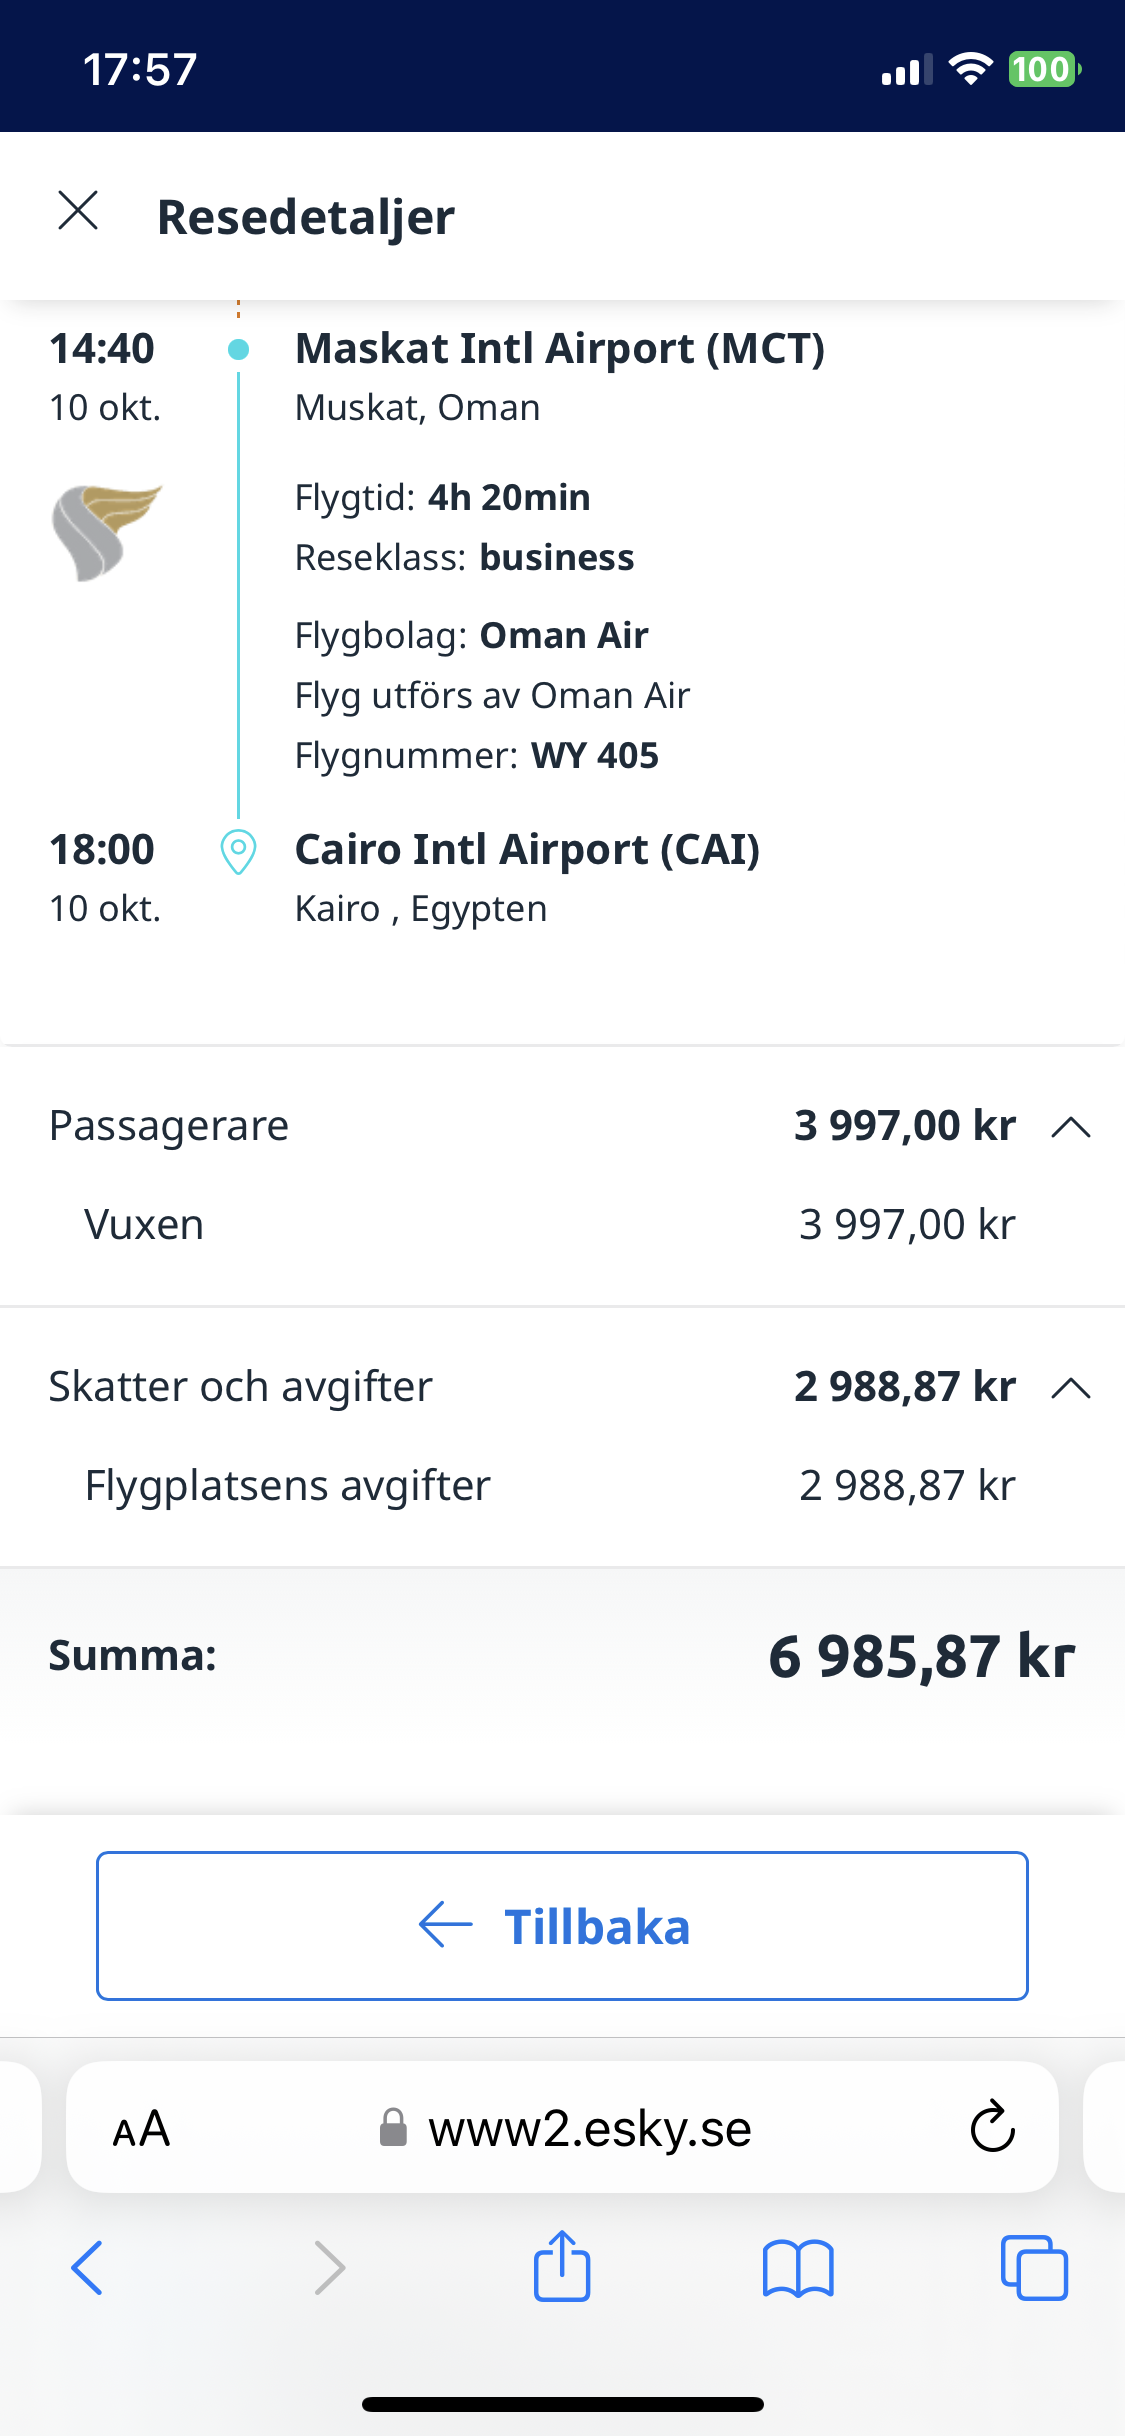The width and height of the screenshot is (1125, 2436).
Task: Close the Resedetaljer panel with the X
Action: pos(78,212)
